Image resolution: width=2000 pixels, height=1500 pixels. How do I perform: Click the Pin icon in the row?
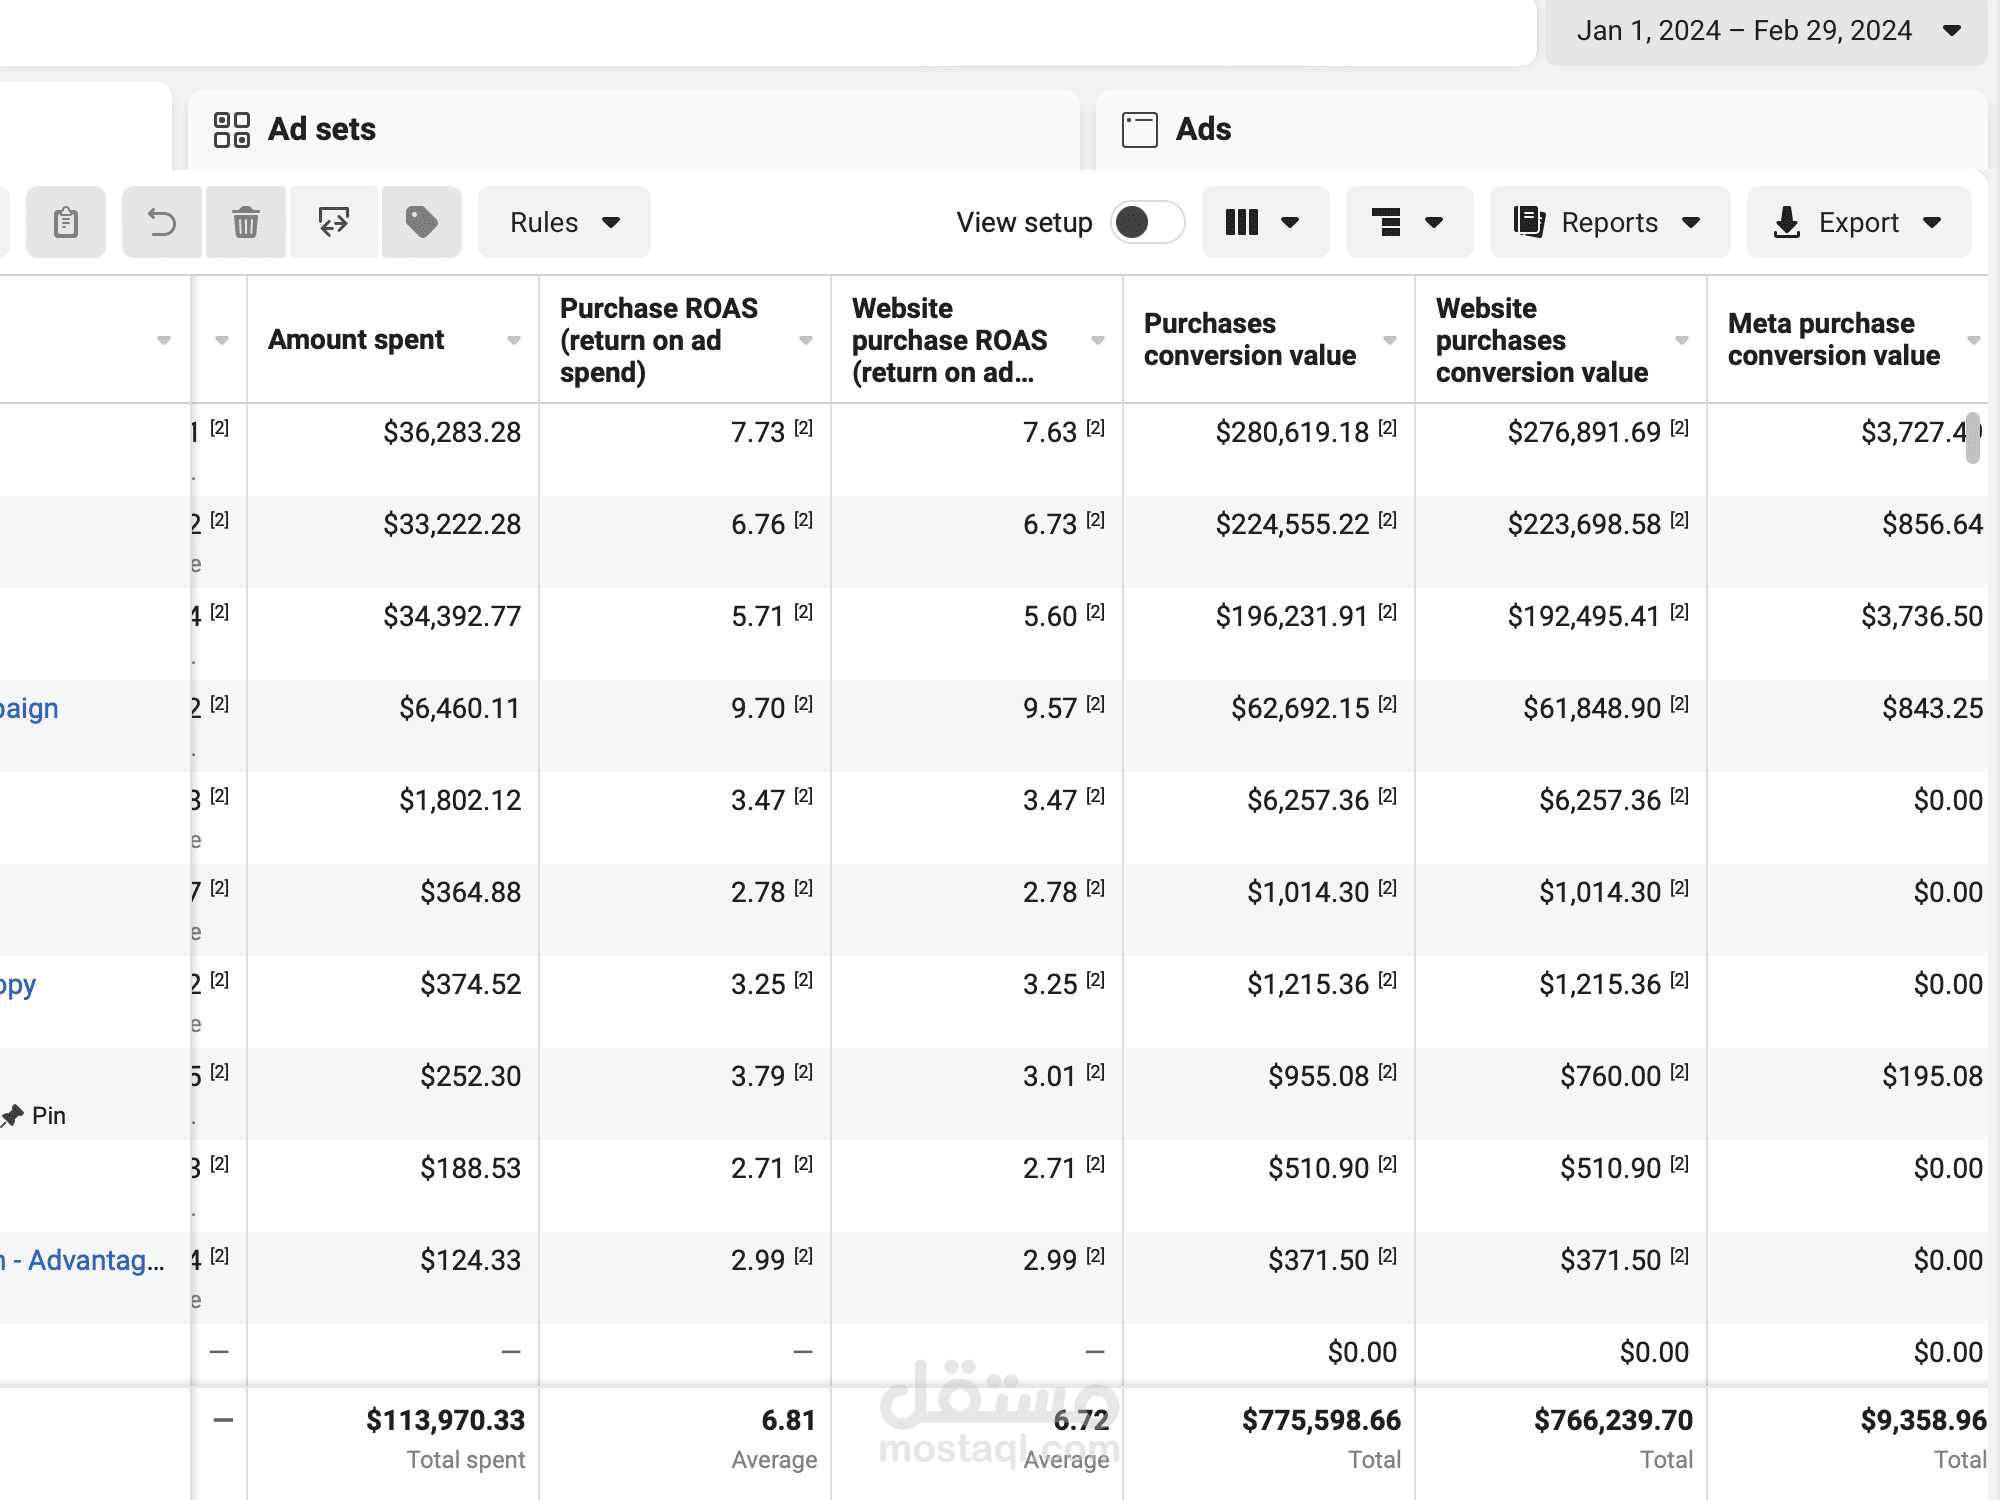coord(13,1116)
